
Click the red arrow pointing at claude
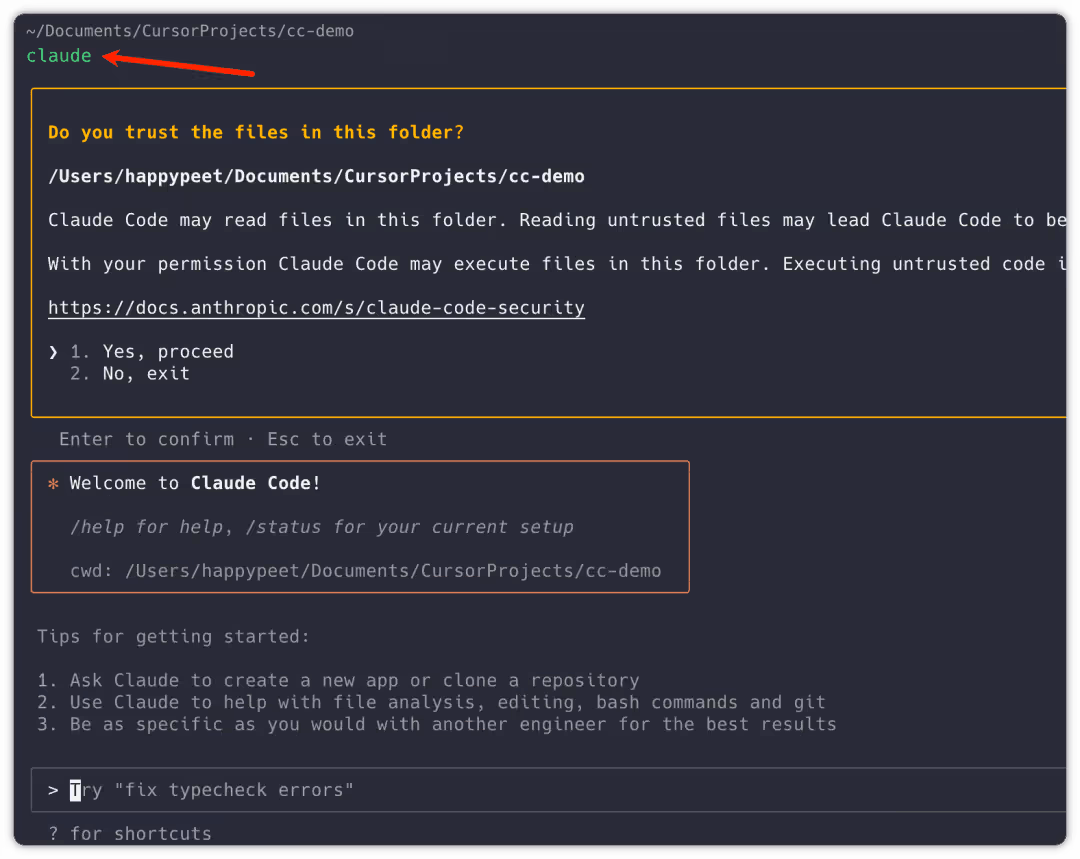pos(180,65)
